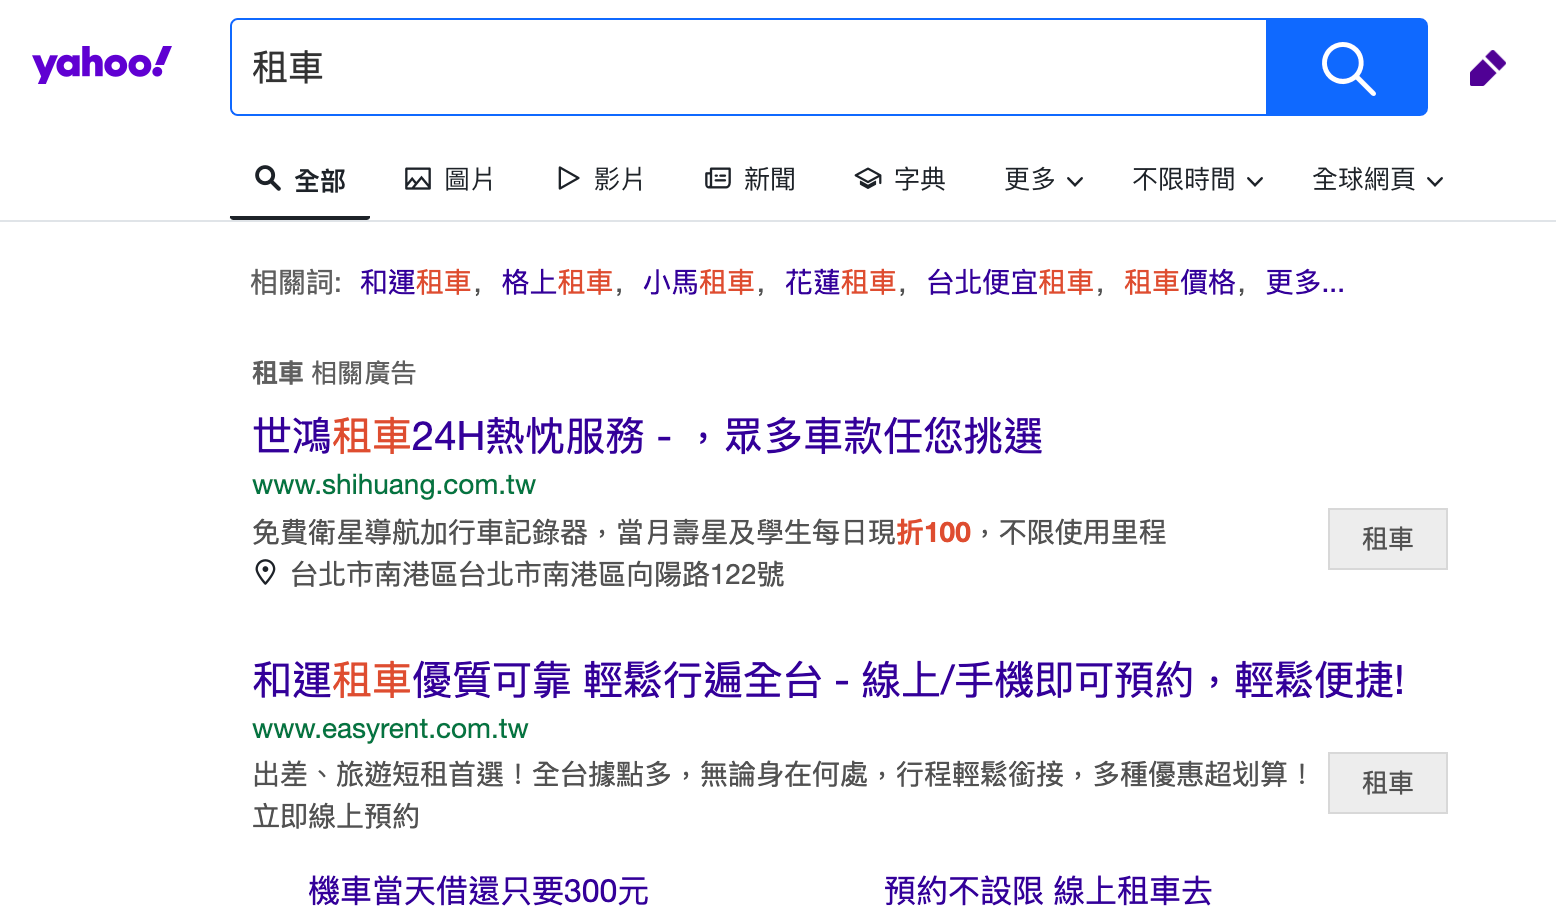
Task: Open the 字典 tab
Action: pyautogui.click(x=900, y=180)
